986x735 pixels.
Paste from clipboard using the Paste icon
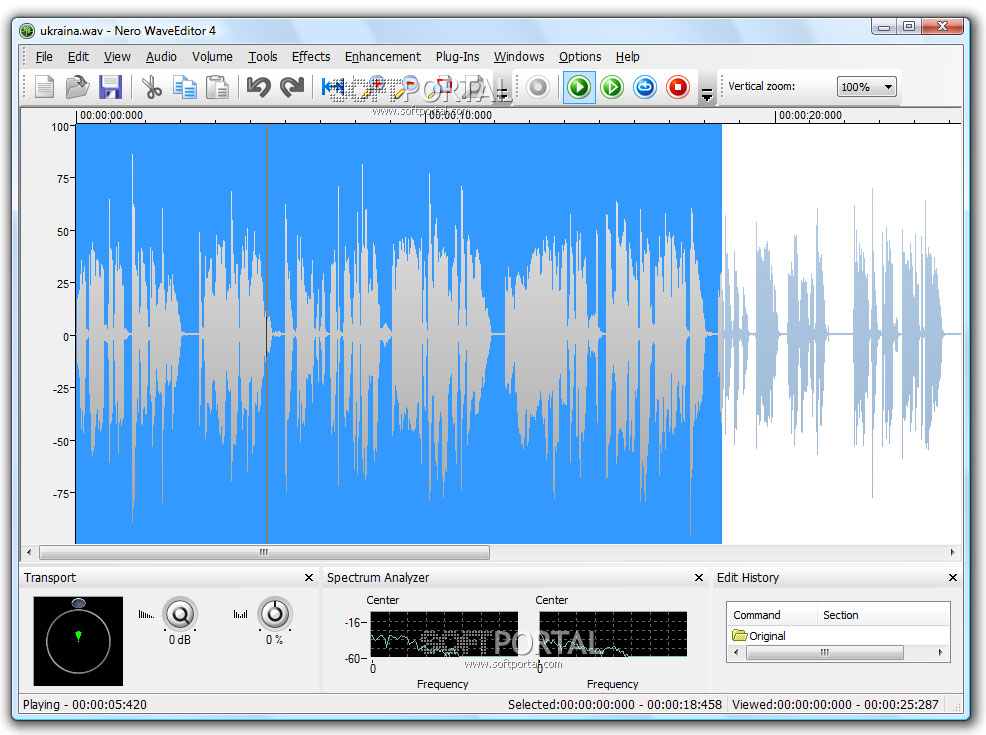(218, 87)
